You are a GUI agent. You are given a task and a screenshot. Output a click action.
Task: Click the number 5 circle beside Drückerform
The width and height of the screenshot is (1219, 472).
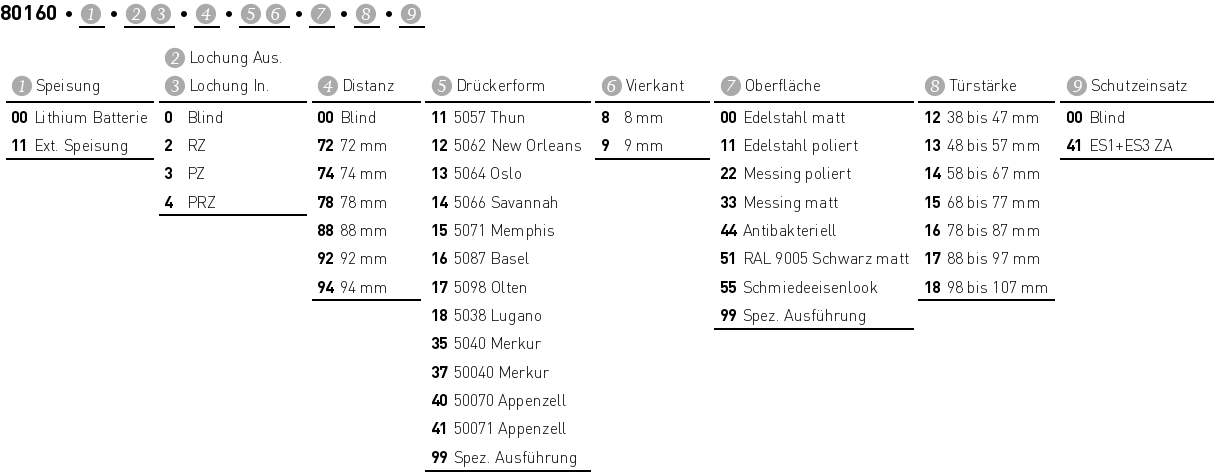442,87
